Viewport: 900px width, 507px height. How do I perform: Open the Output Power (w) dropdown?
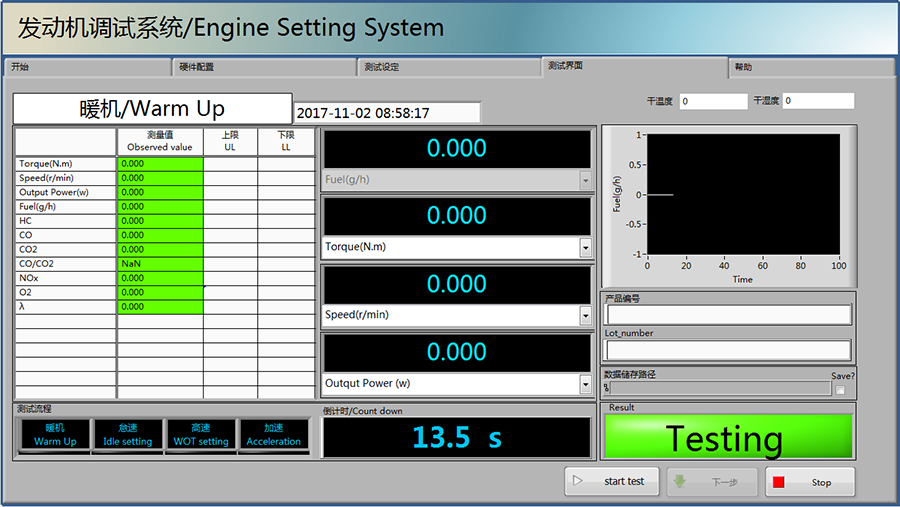click(x=585, y=384)
